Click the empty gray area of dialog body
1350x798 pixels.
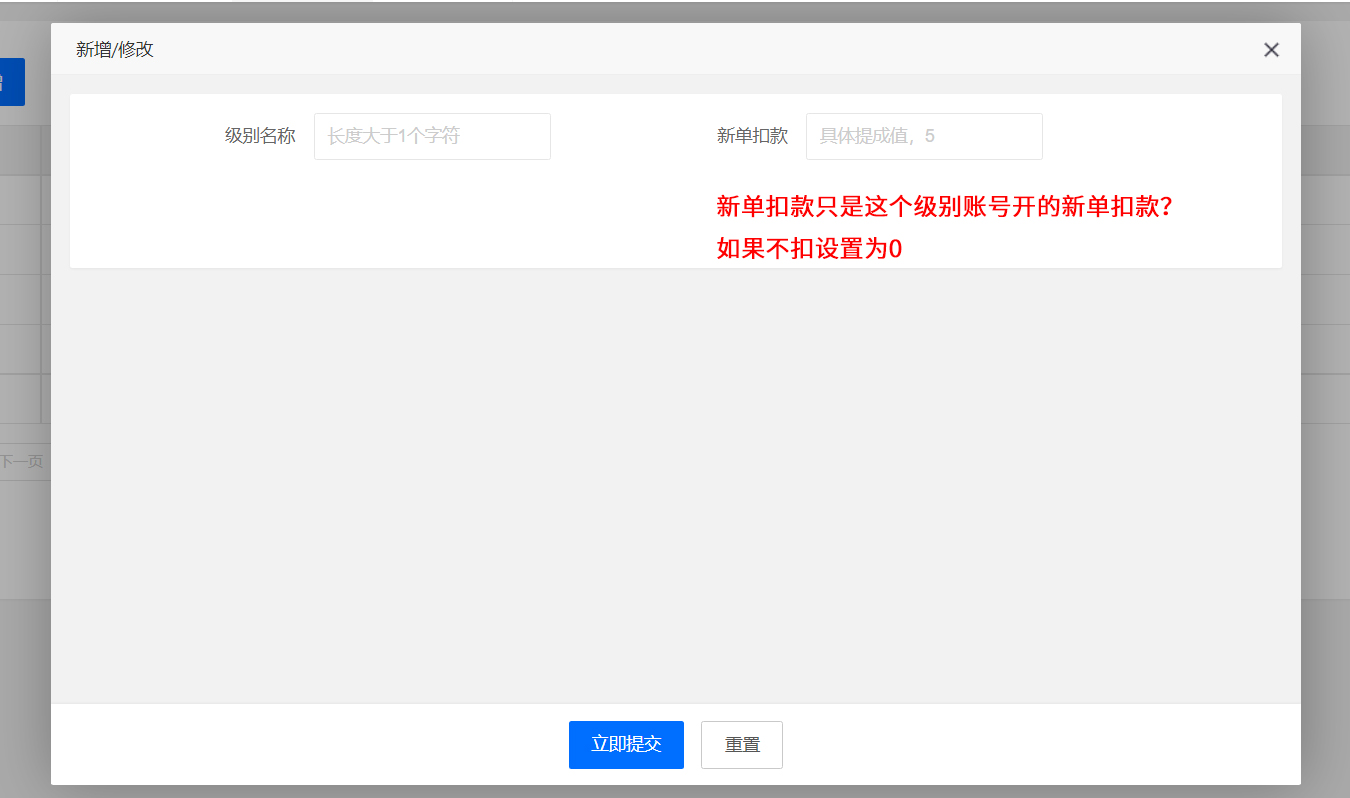click(x=676, y=480)
